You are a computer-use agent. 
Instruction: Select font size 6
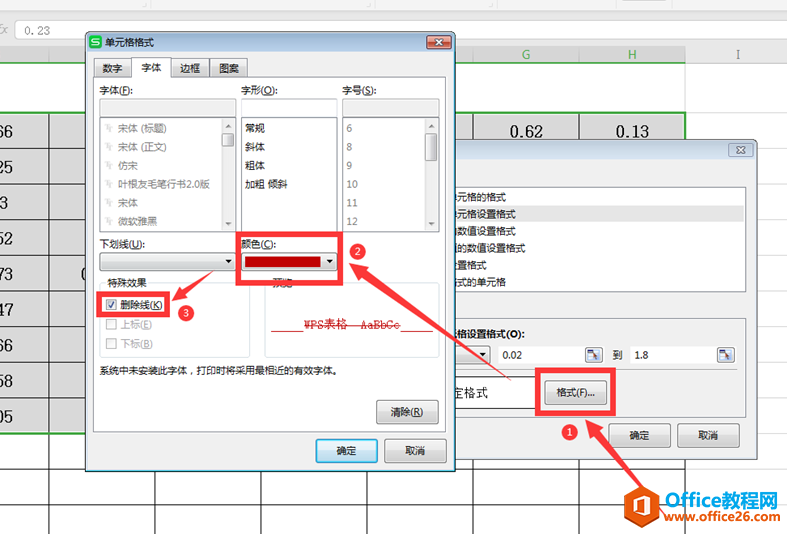point(349,128)
